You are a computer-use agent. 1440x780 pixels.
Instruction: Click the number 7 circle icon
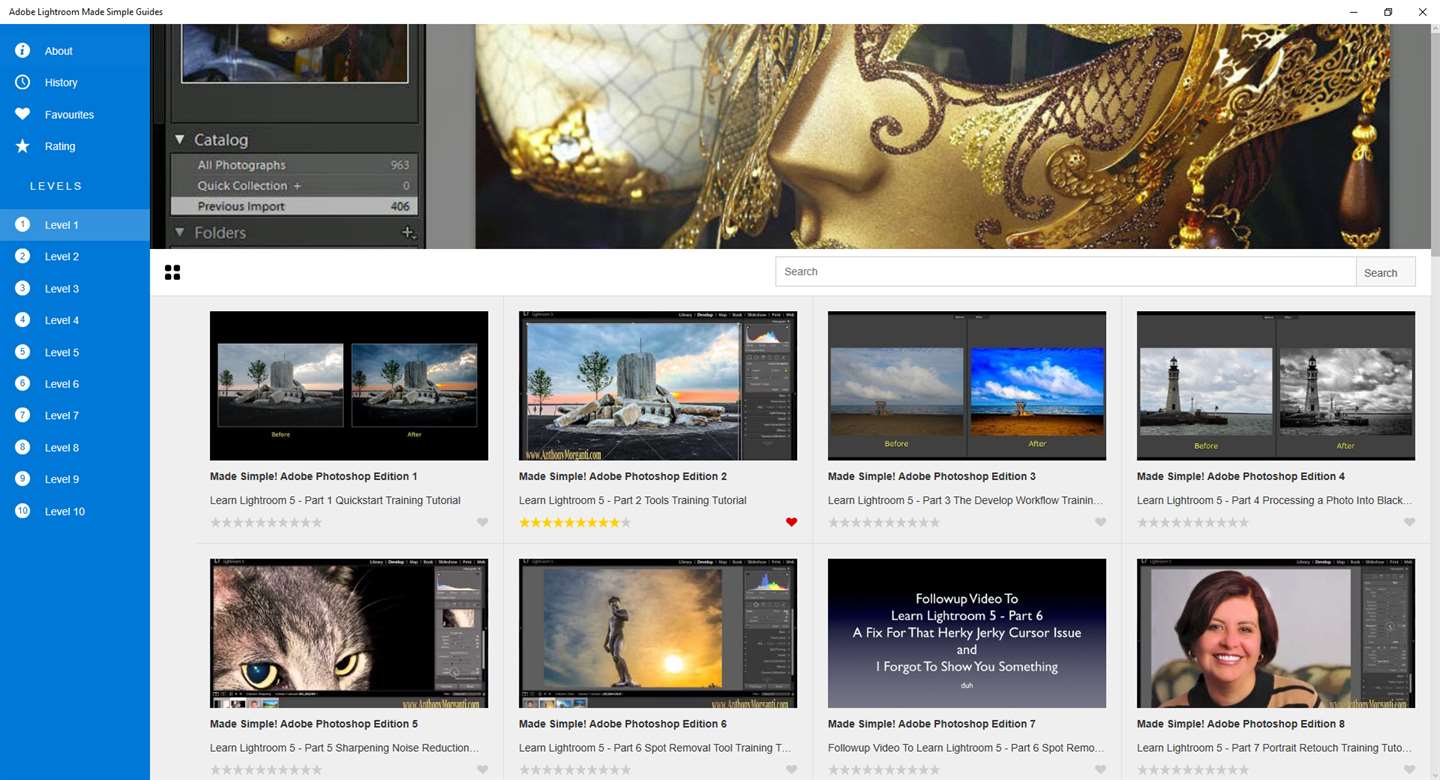tap(22, 415)
